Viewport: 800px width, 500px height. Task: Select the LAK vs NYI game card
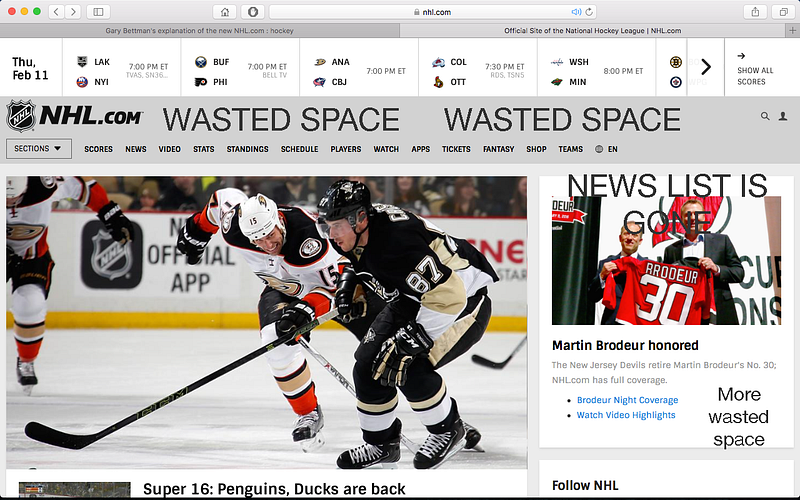121,67
